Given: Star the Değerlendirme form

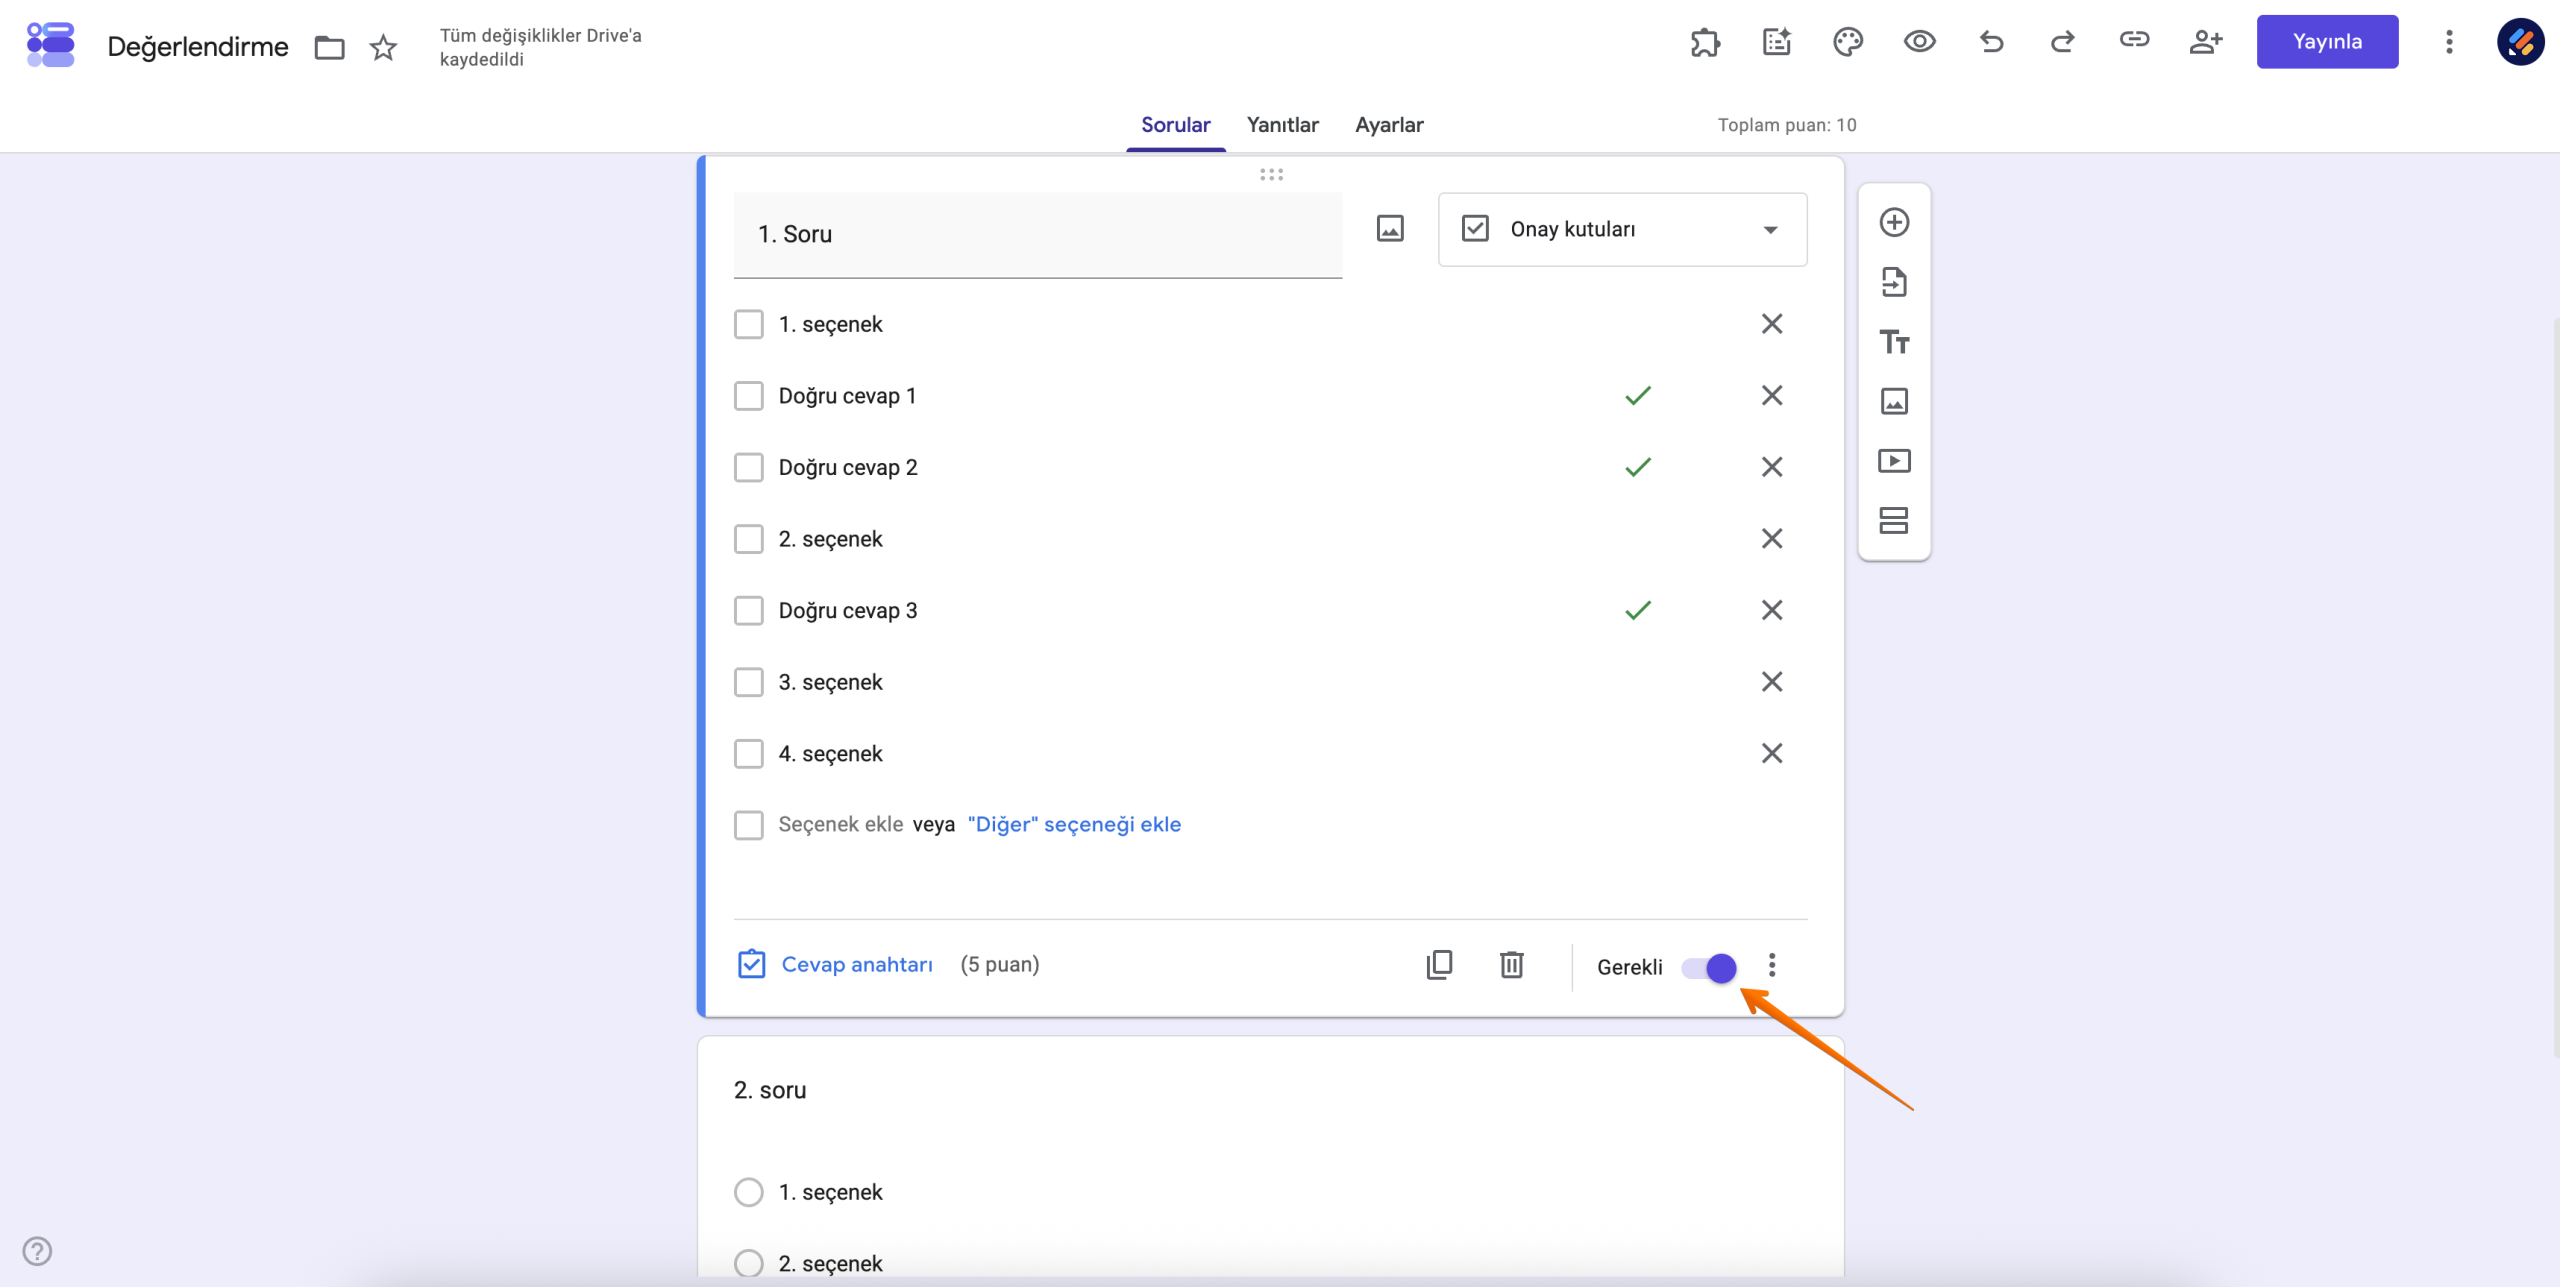Looking at the screenshot, I should point(383,47).
